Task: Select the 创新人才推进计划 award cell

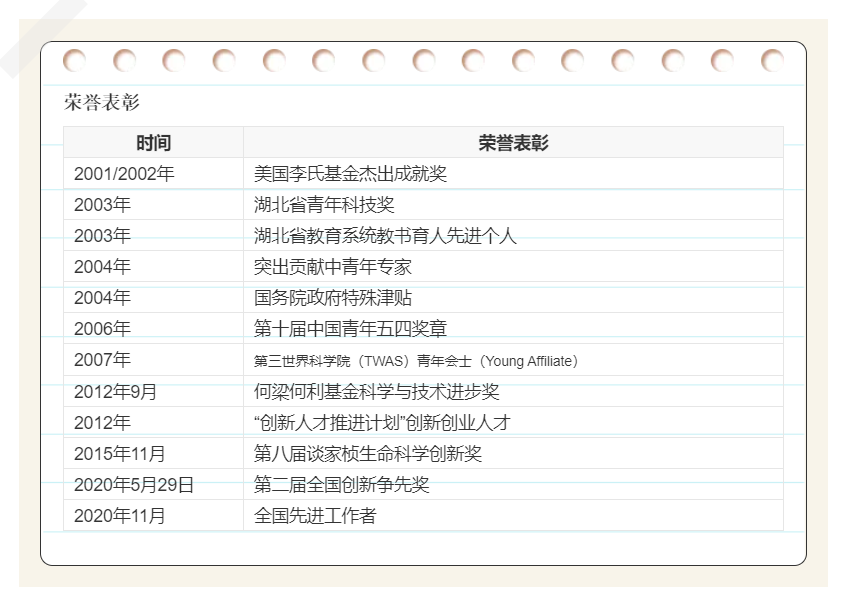Action: [x=382, y=423]
